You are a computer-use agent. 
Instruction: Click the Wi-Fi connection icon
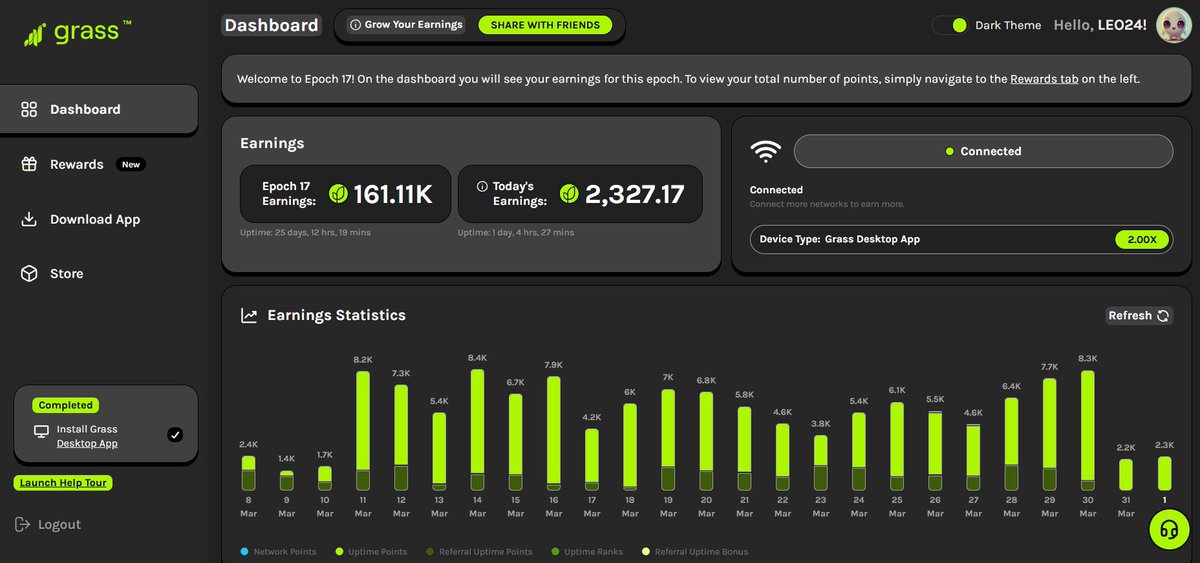click(x=766, y=151)
